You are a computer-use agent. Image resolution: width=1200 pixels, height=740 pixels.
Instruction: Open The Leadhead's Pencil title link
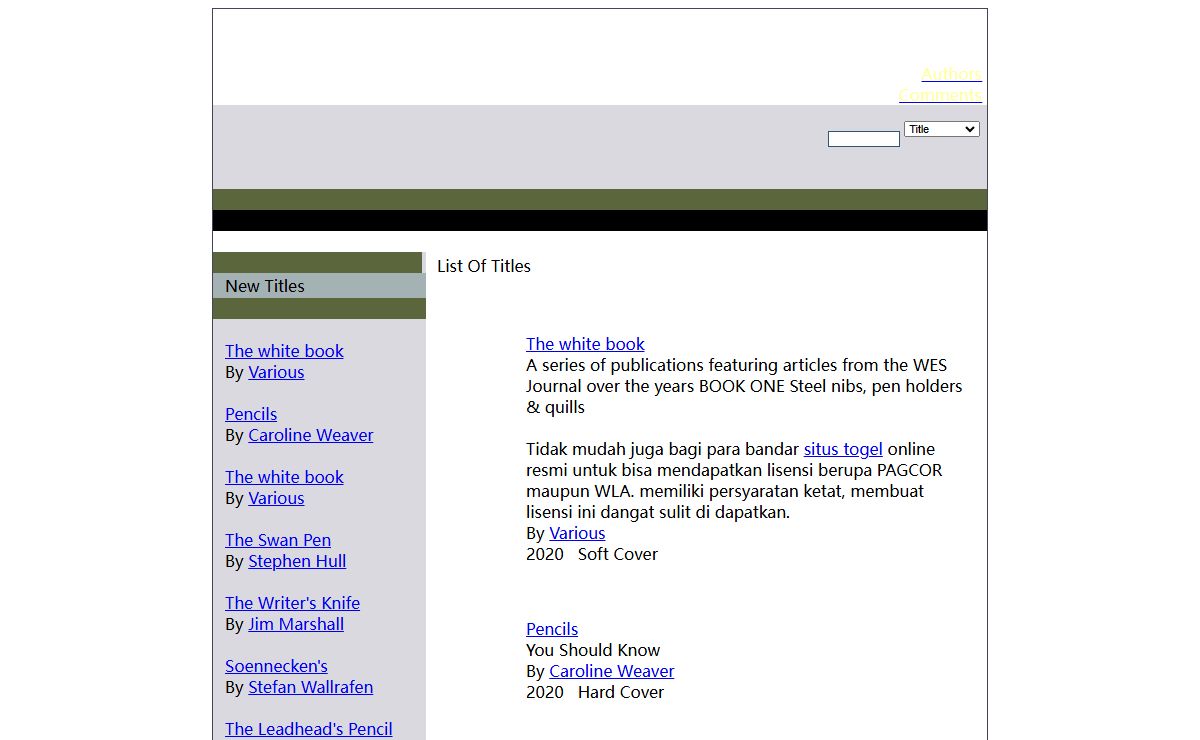309,729
